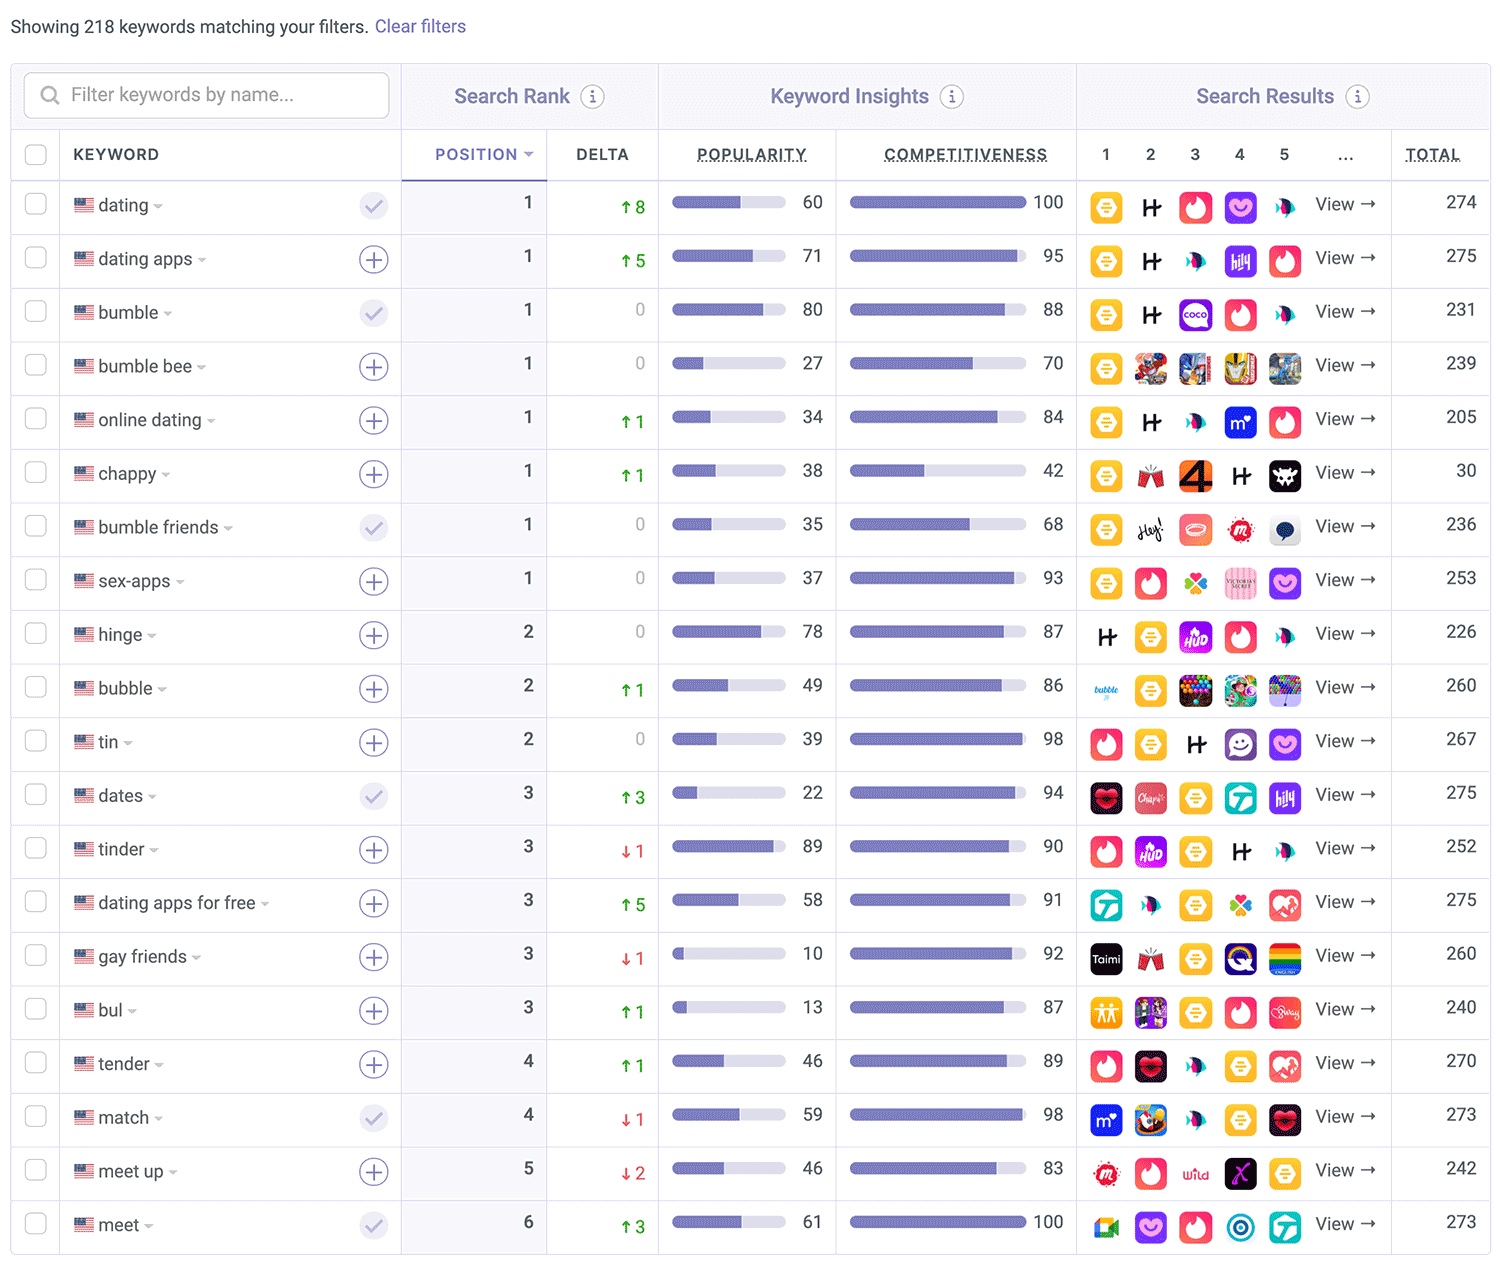Expand dropdown arrow next to 'bumble friends'
The height and width of the screenshot is (1261, 1500).
point(228,529)
